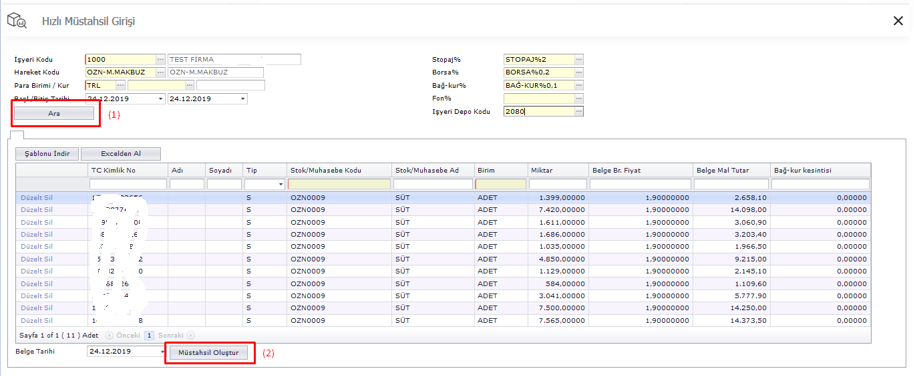Close the Hızlı Müstahsil Girişi window

point(898,21)
